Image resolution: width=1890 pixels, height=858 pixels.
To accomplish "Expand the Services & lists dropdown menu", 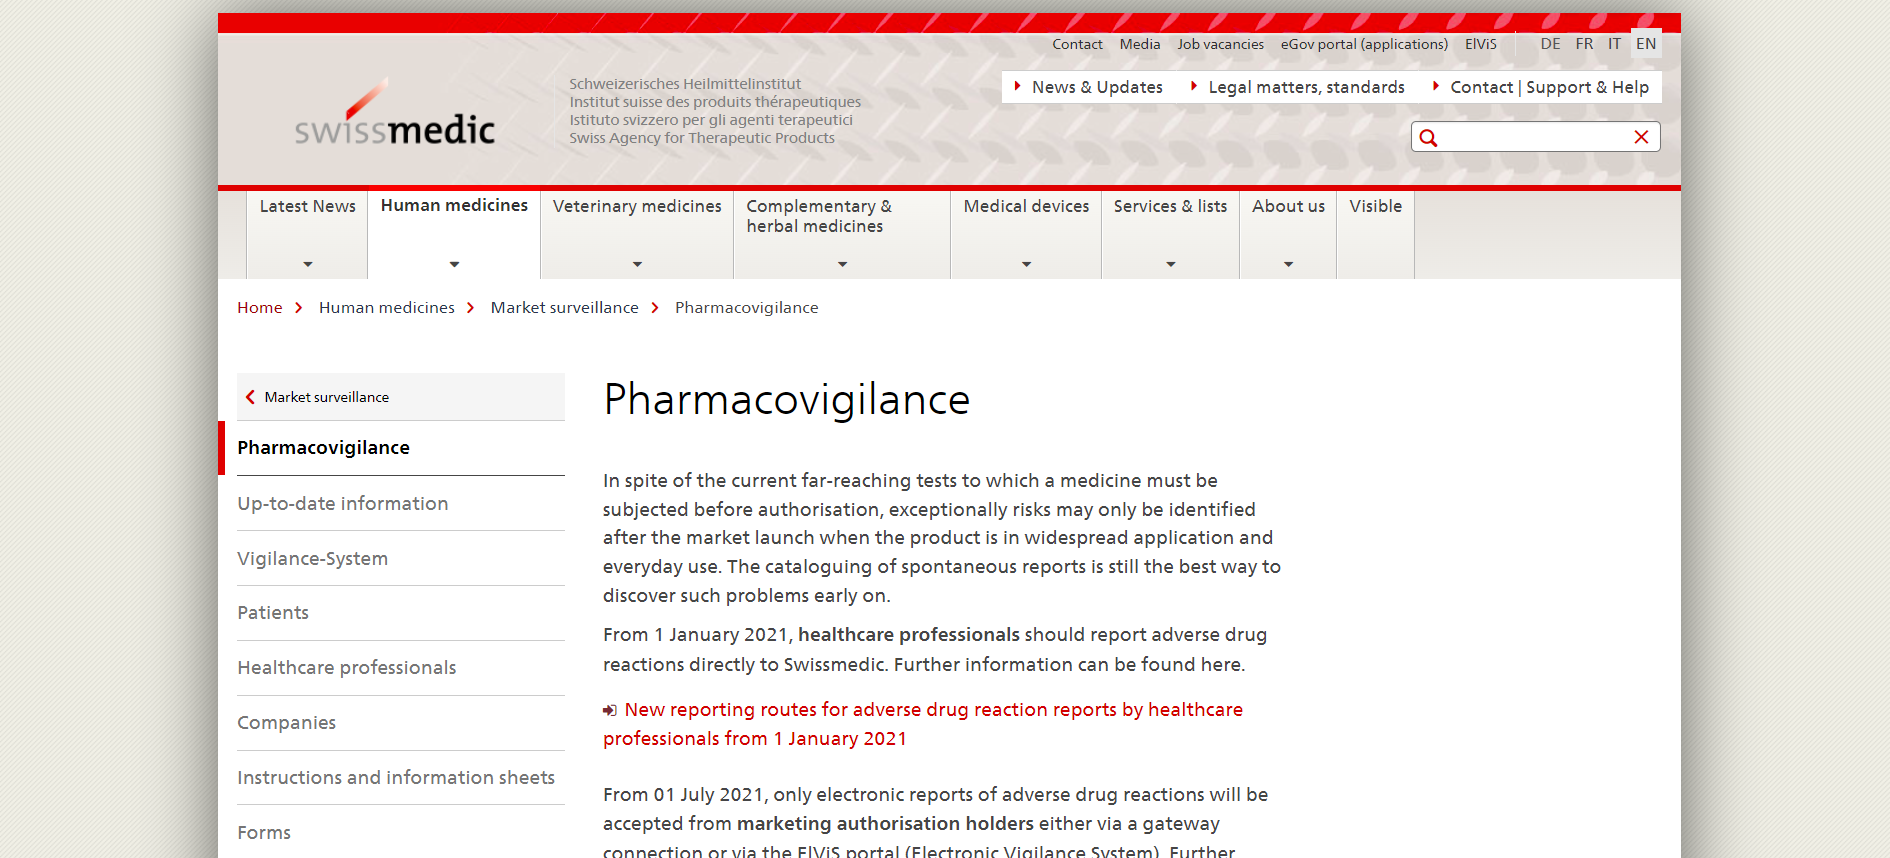I will 1170,264.
